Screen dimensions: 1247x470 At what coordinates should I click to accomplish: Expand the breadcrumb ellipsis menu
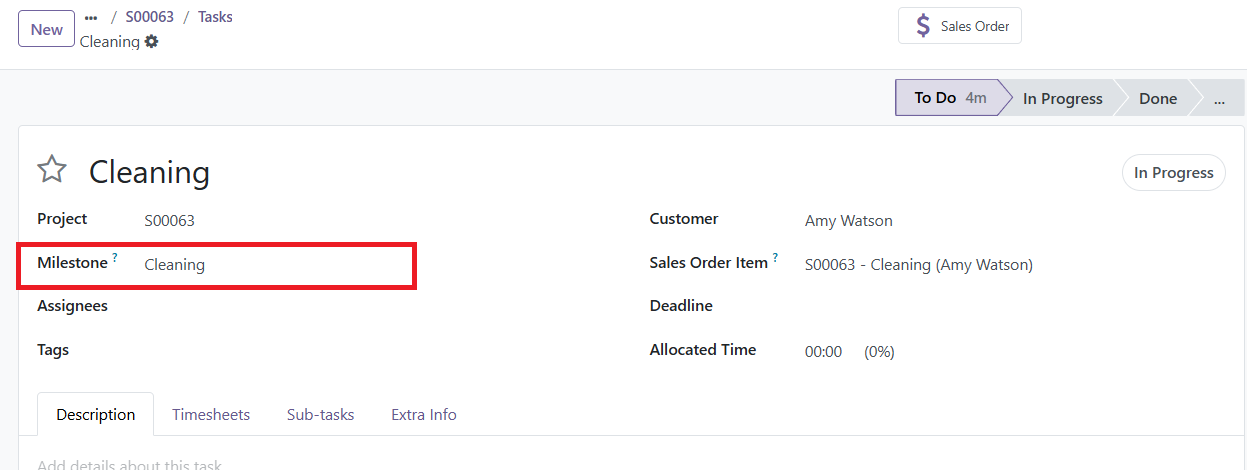(x=91, y=17)
